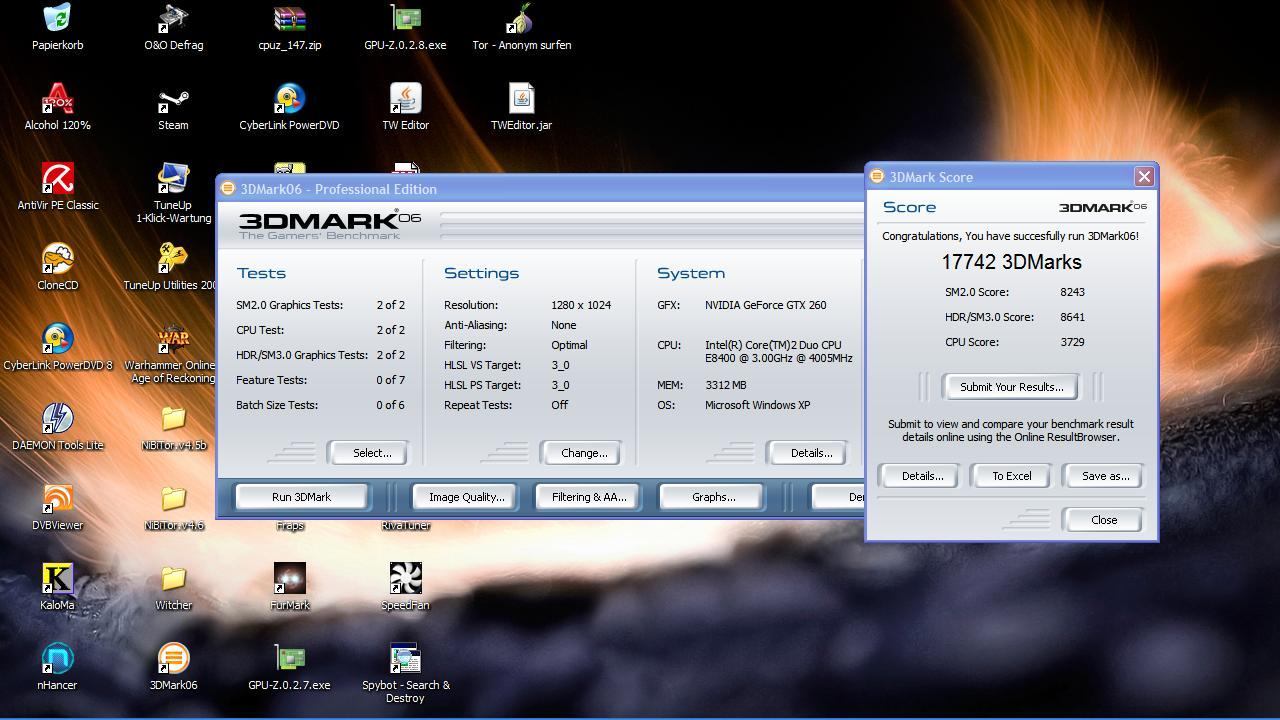Launch Alcohol 120% shortcut
The height and width of the screenshot is (720, 1280).
click(x=58, y=99)
